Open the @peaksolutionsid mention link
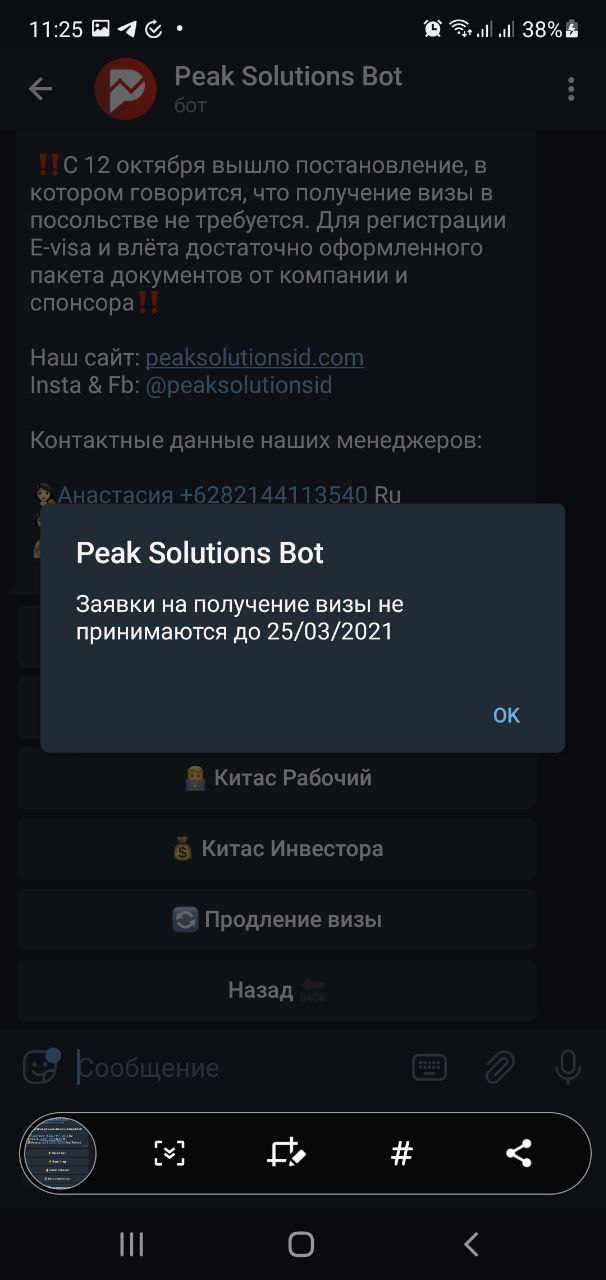This screenshot has height=1280, width=606. [238, 385]
